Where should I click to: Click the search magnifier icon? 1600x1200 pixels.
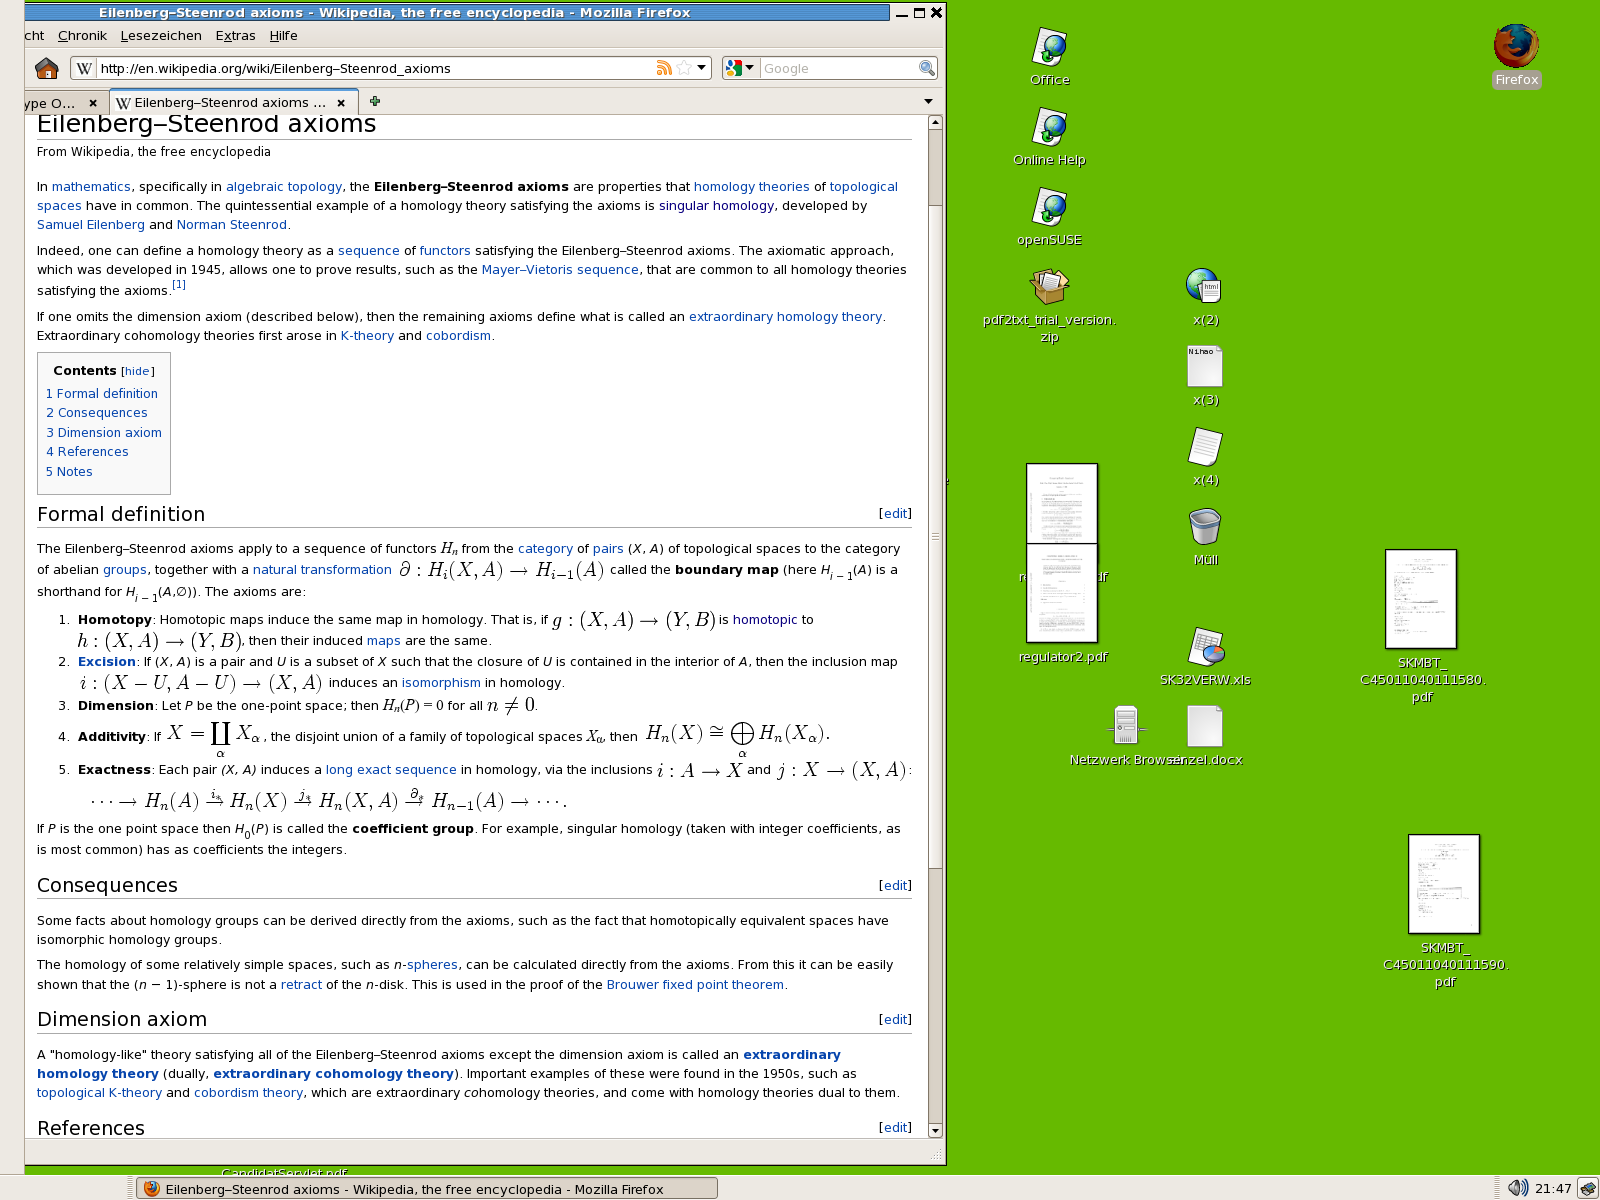pos(927,68)
